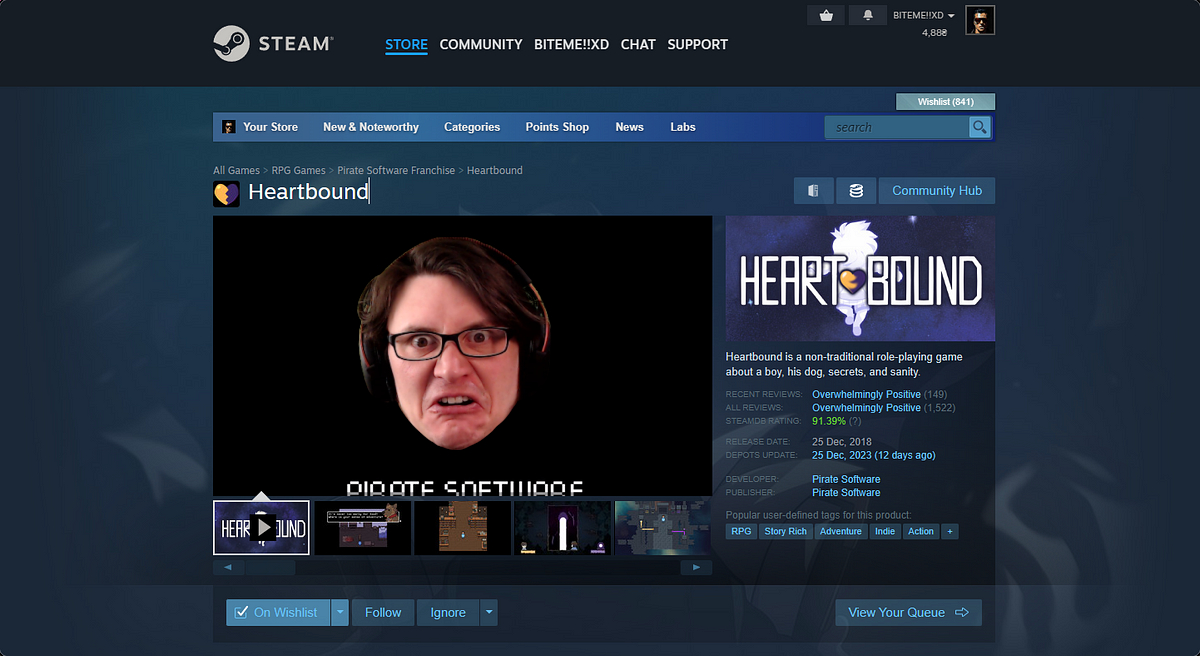Click the Follow button
This screenshot has width=1200, height=656.
(x=383, y=612)
